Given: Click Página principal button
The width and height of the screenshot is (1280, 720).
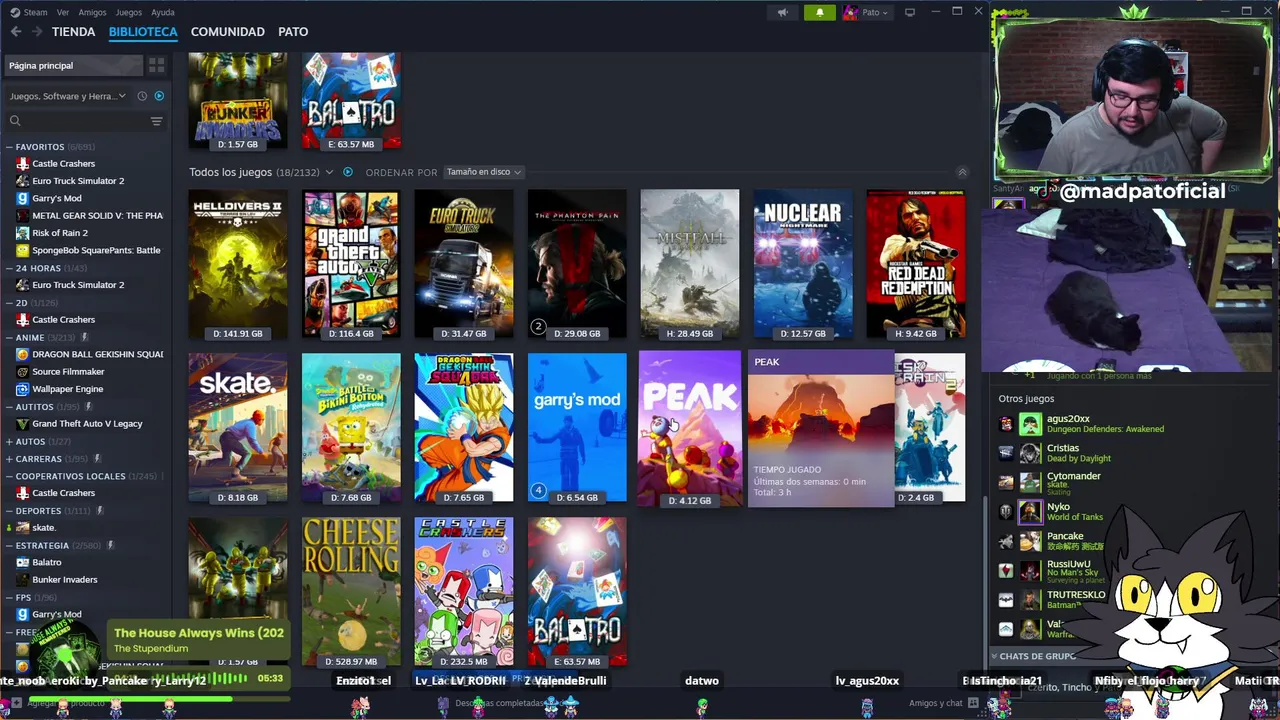Looking at the screenshot, I should (x=74, y=65).
